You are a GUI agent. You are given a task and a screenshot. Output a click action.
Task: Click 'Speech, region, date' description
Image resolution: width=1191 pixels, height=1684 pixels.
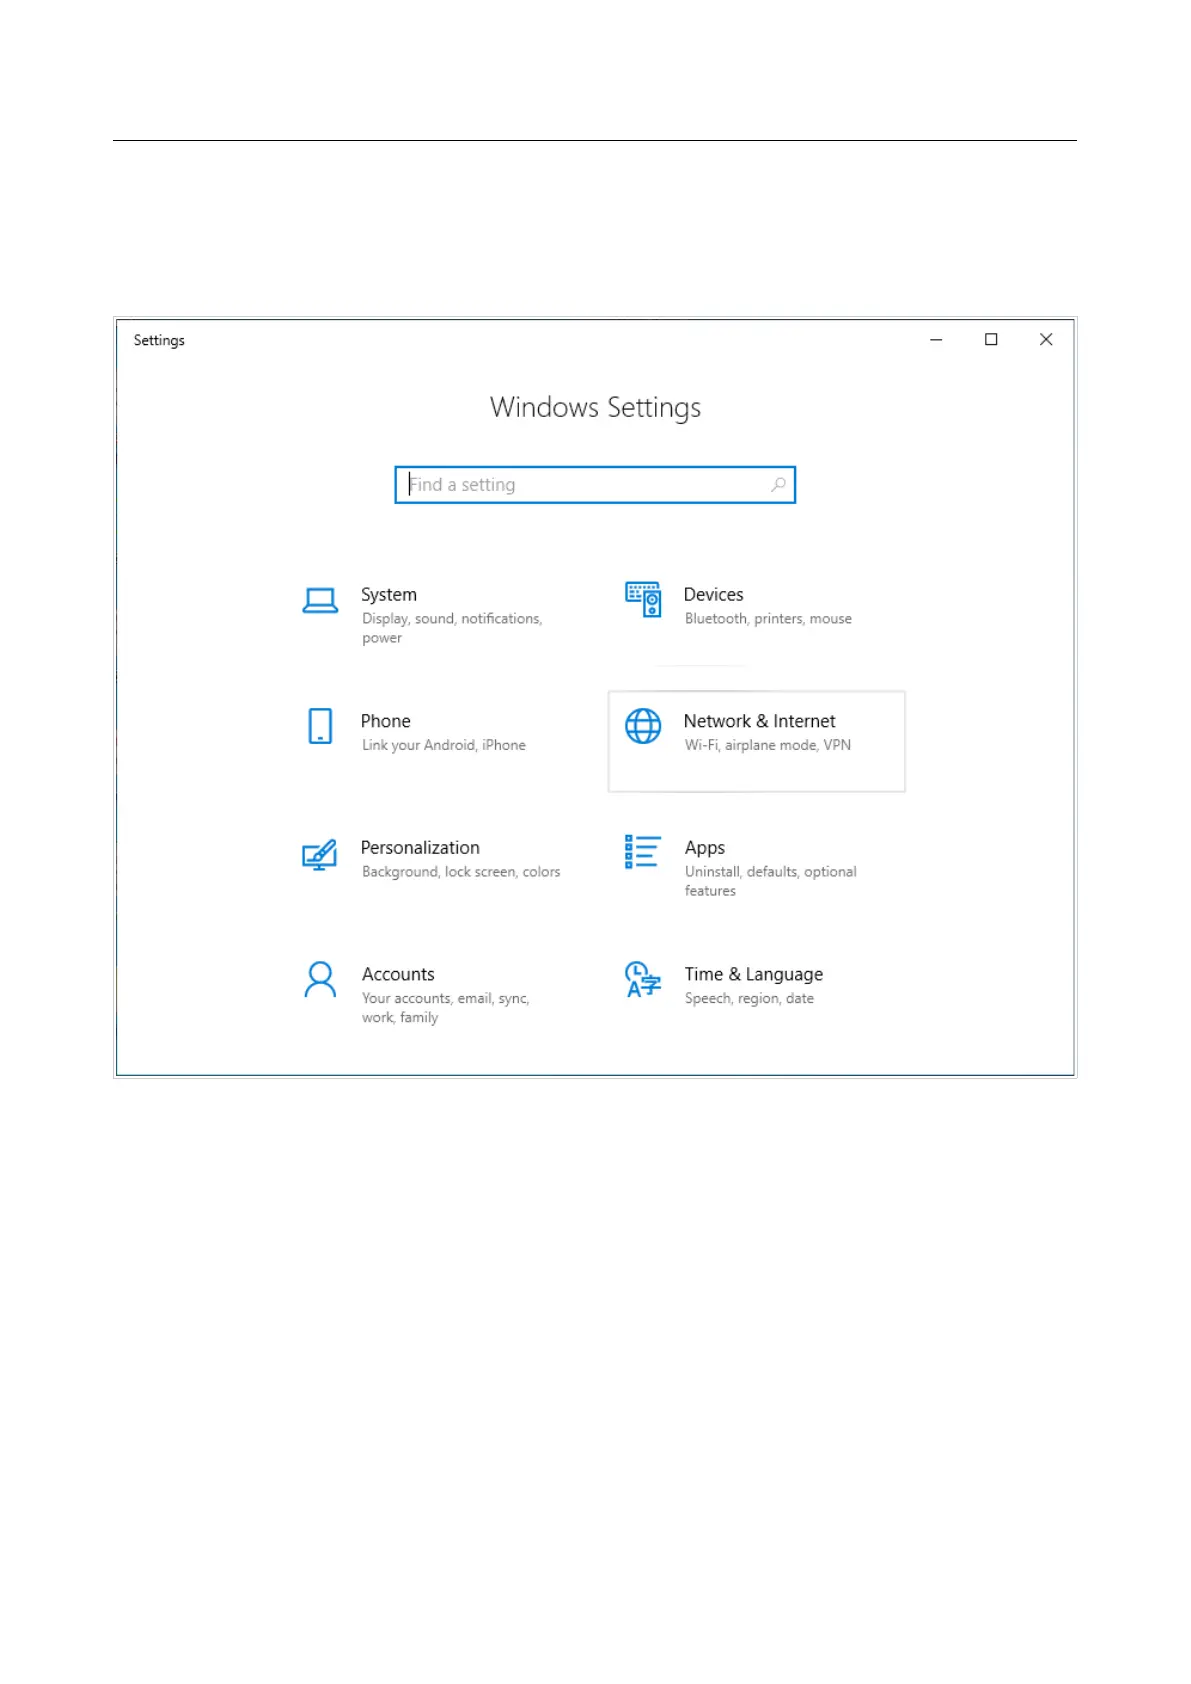749,999
